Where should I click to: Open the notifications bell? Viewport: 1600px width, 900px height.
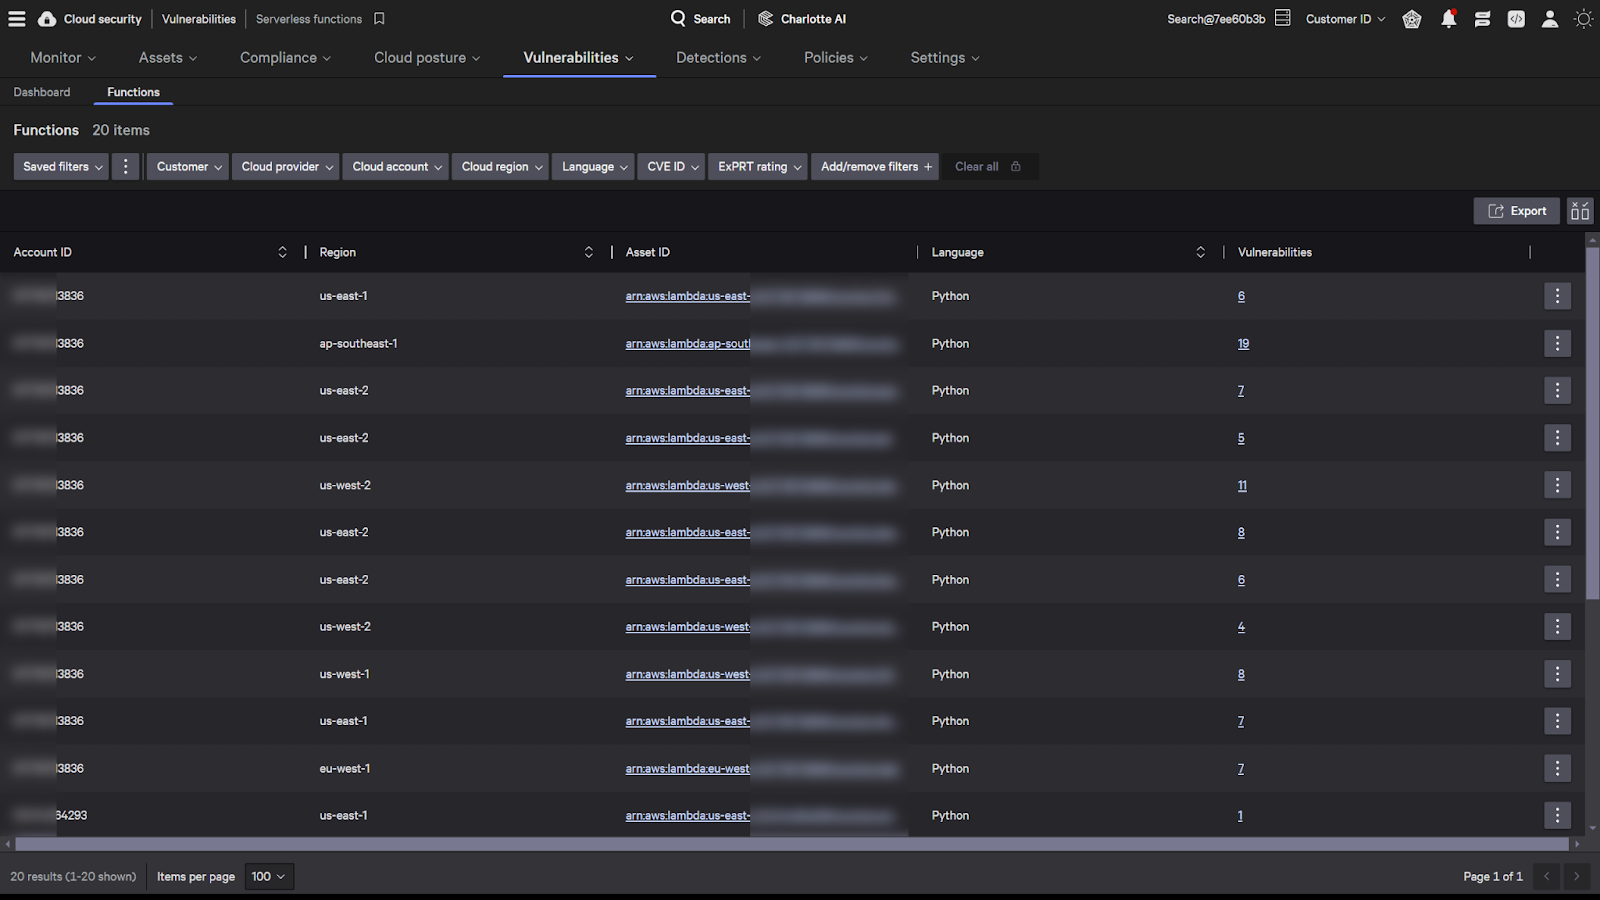[1448, 19]
